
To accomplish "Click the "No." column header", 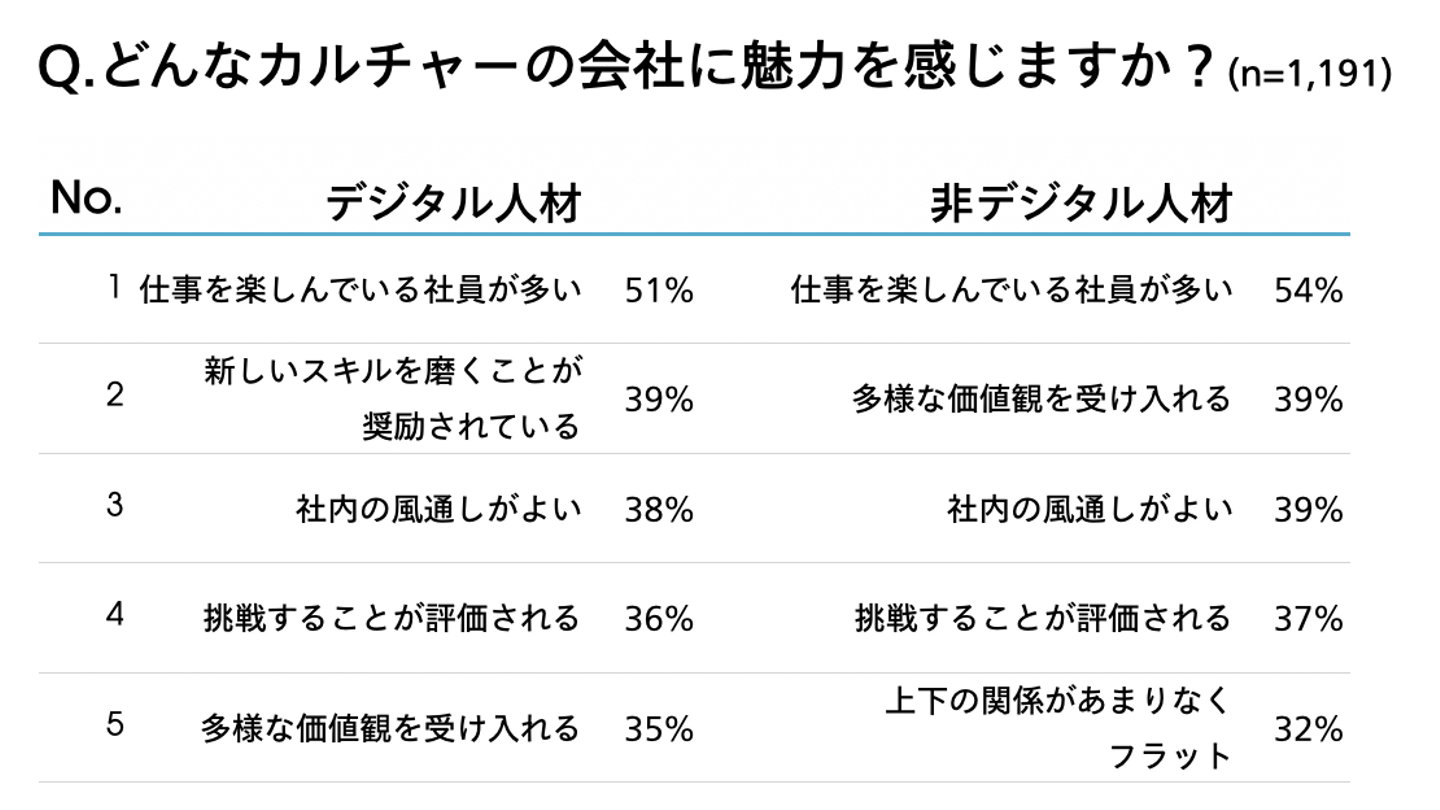I will point(86,198).
